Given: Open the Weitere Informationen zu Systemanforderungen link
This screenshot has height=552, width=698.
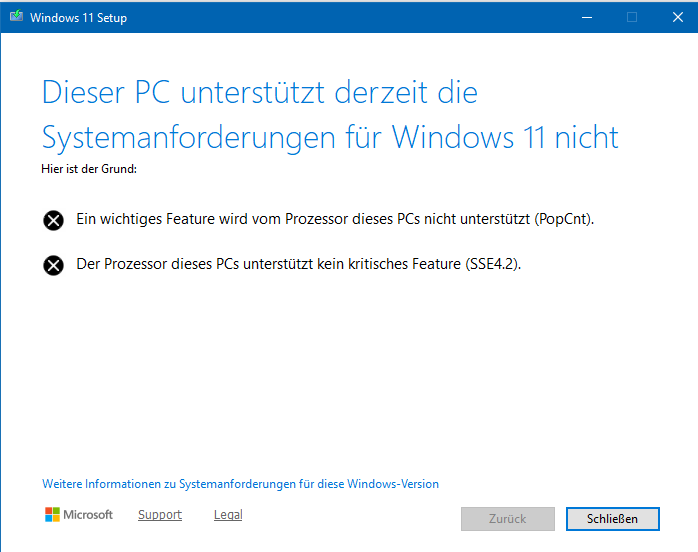Looking at the screenshot, I should [x=240, y=484].
